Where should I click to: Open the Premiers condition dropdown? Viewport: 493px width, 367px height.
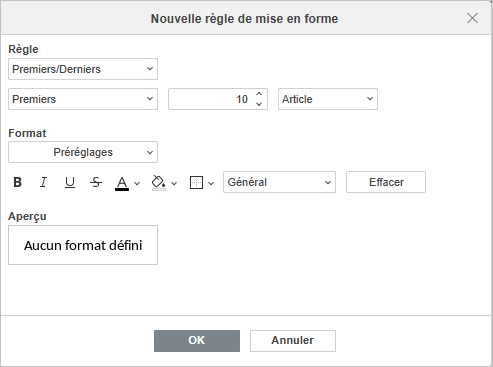pos(83,99)
